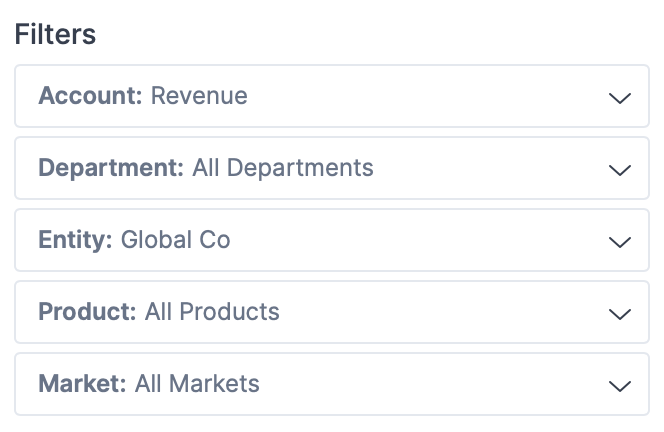Viewport: 664px width, 432px height.
Task: Select the "Revenue" value text
Action: pos(199,96)
